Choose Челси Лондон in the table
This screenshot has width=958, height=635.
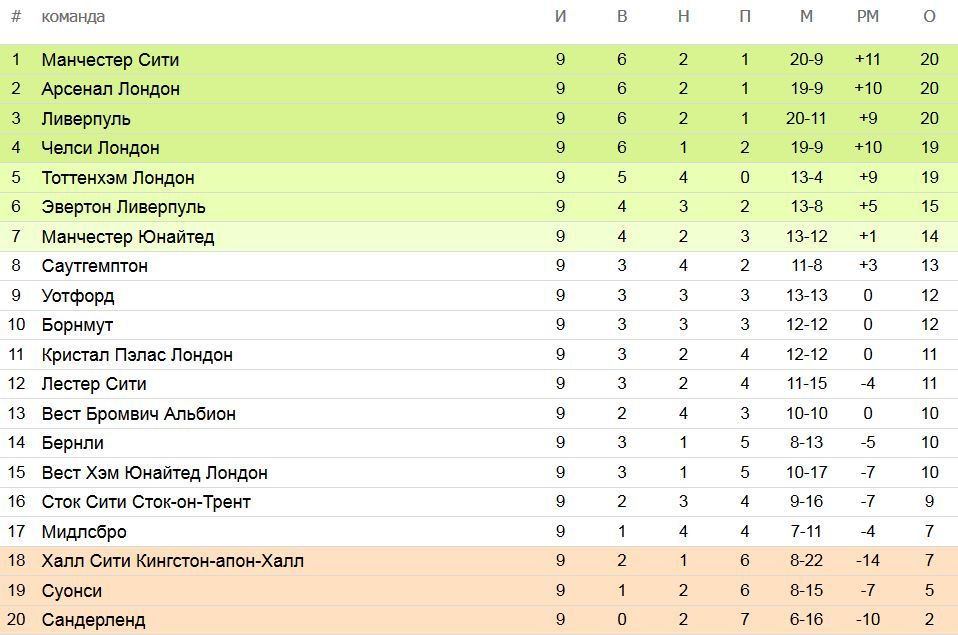click(100, 148)
